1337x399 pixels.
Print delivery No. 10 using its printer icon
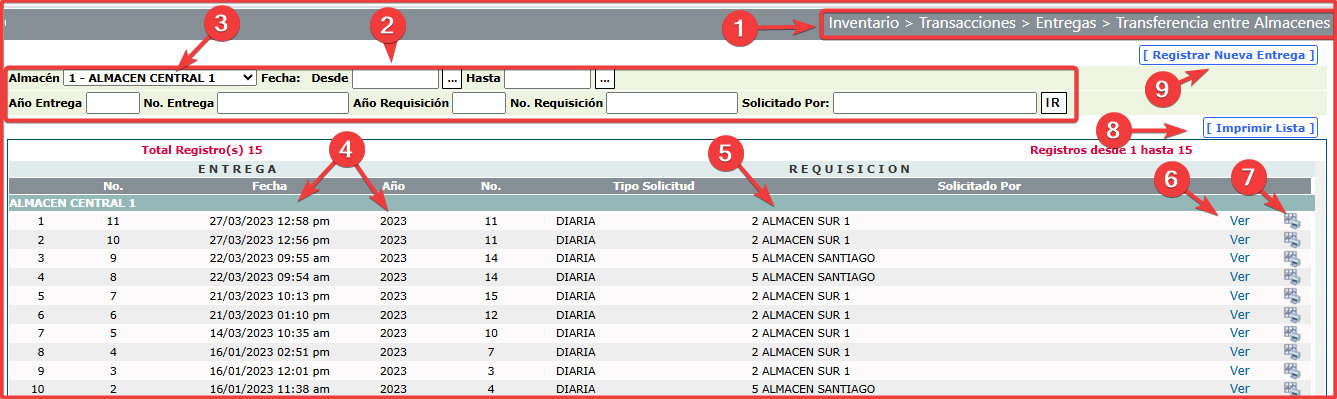click(x=1291, y=240)
